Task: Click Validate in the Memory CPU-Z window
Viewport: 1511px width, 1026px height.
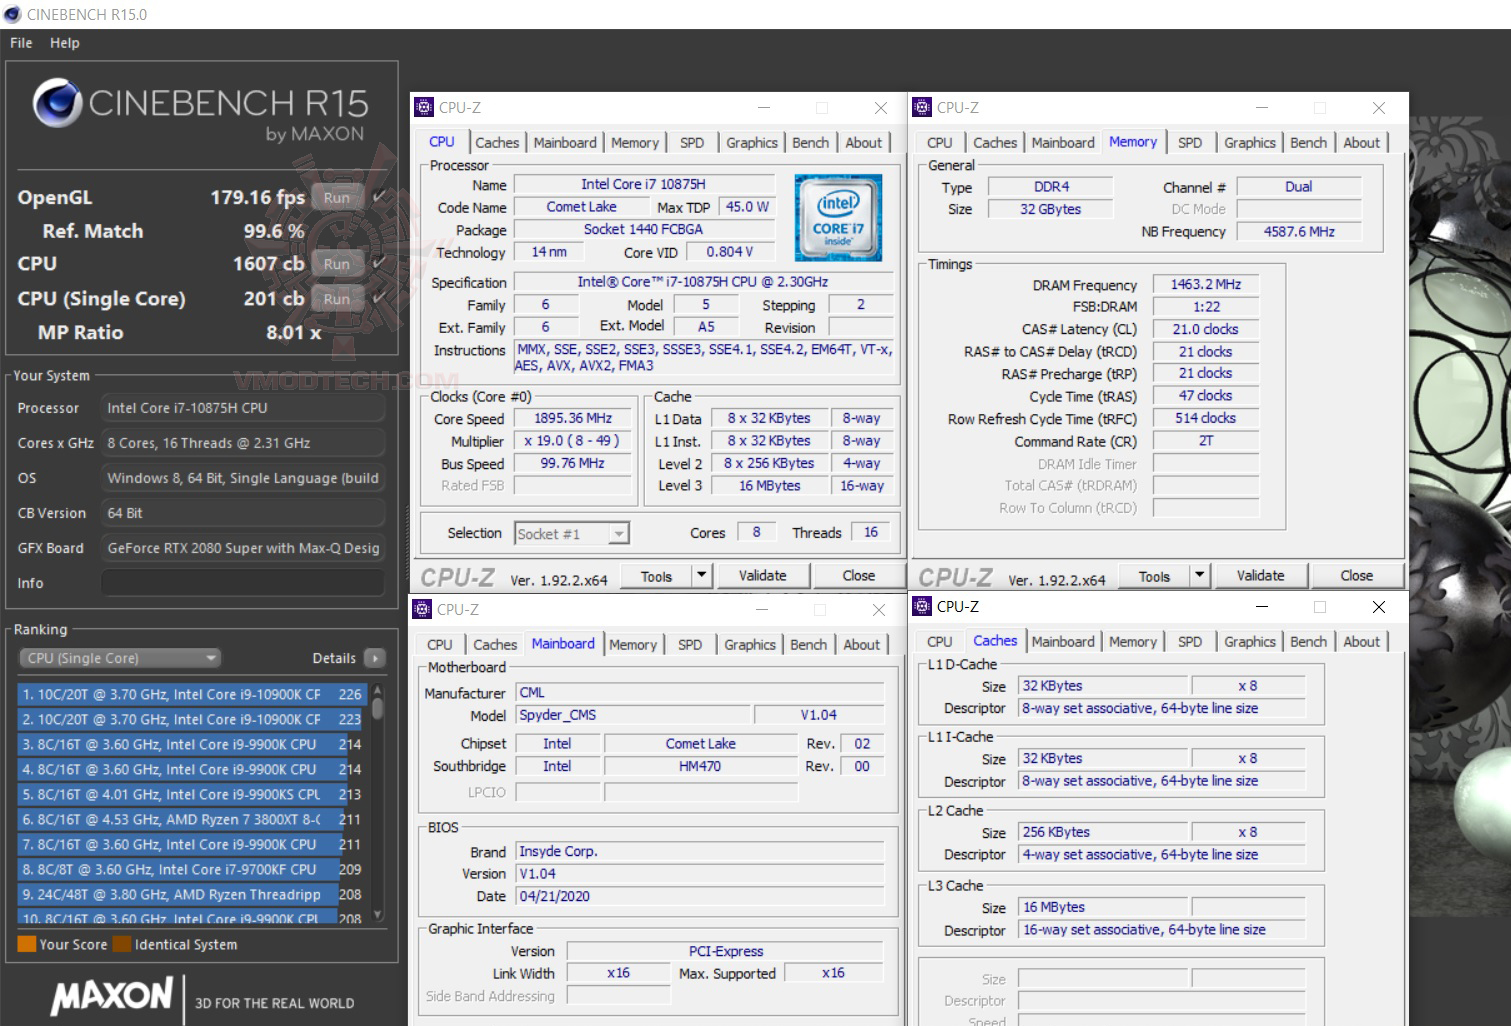Action: 1260,575
